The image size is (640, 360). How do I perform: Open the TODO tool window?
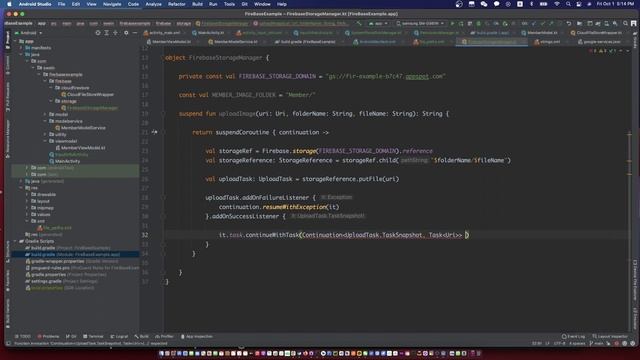pos(23,337)
